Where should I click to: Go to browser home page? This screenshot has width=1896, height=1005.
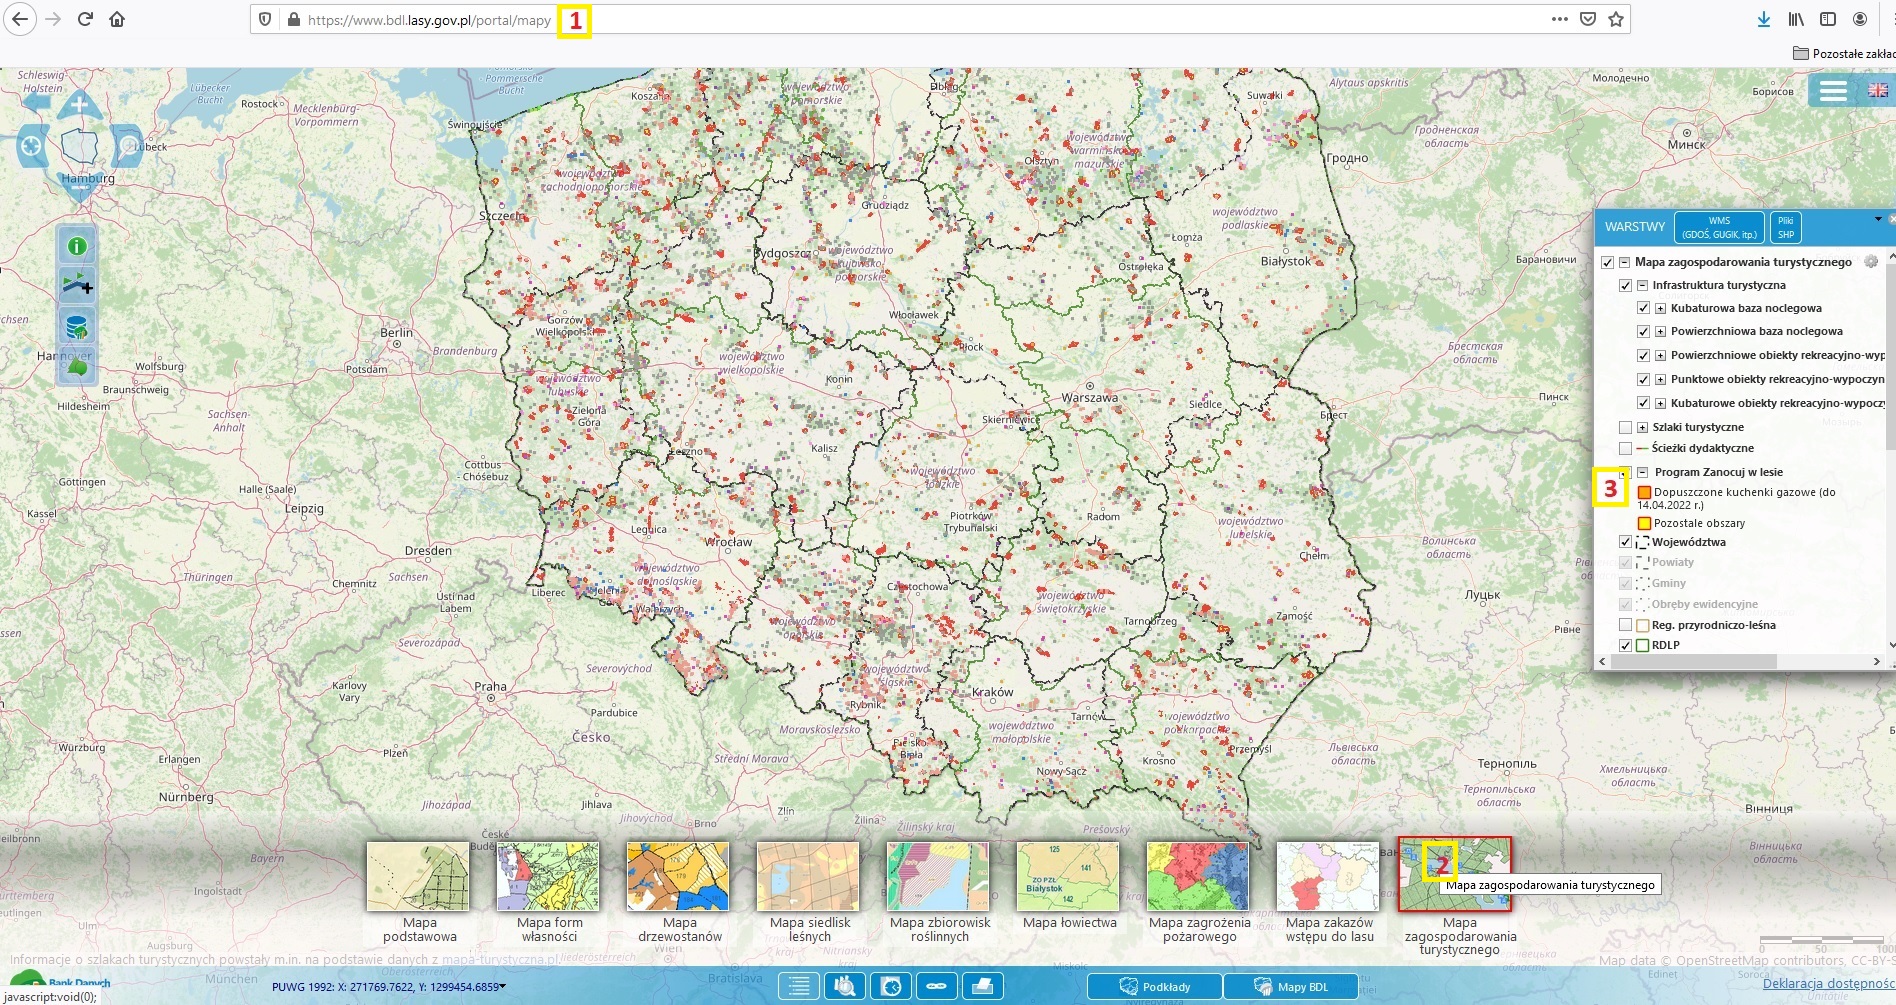tap(117, 19)
